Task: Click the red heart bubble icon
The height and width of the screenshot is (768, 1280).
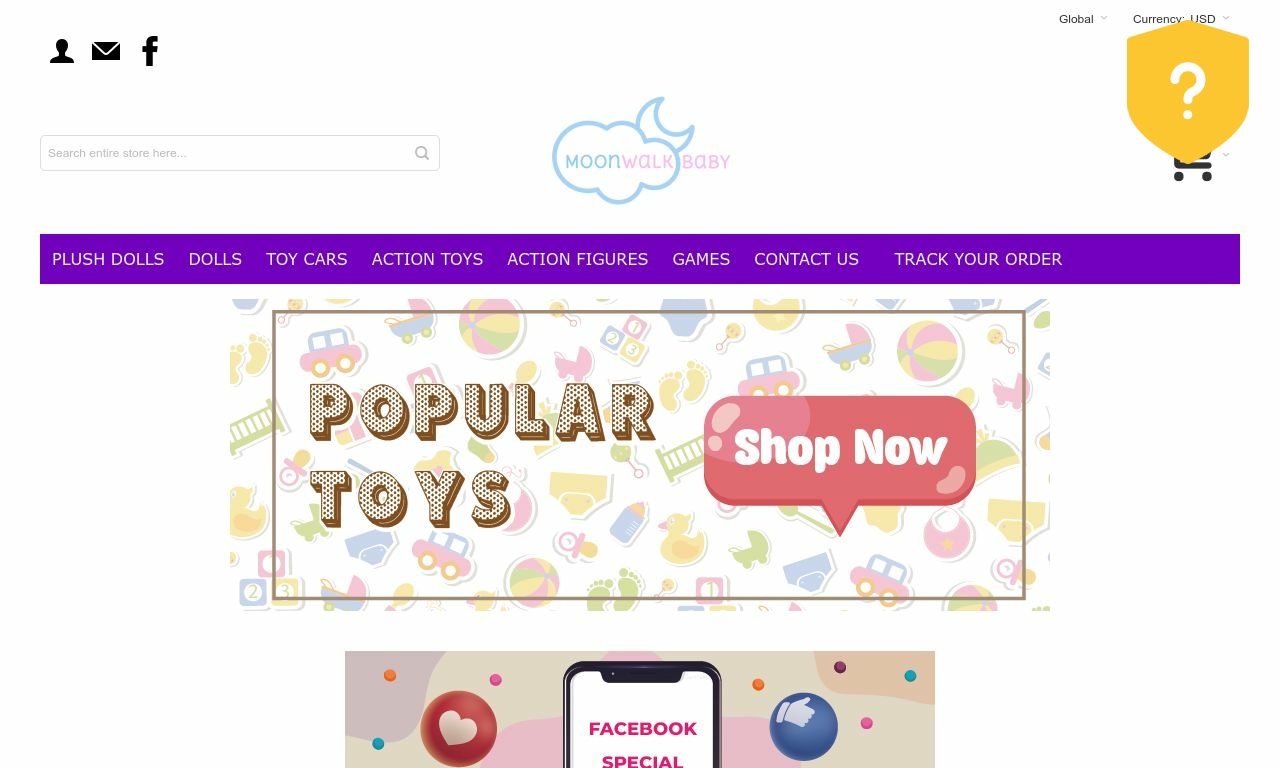Action: [458, 728]
